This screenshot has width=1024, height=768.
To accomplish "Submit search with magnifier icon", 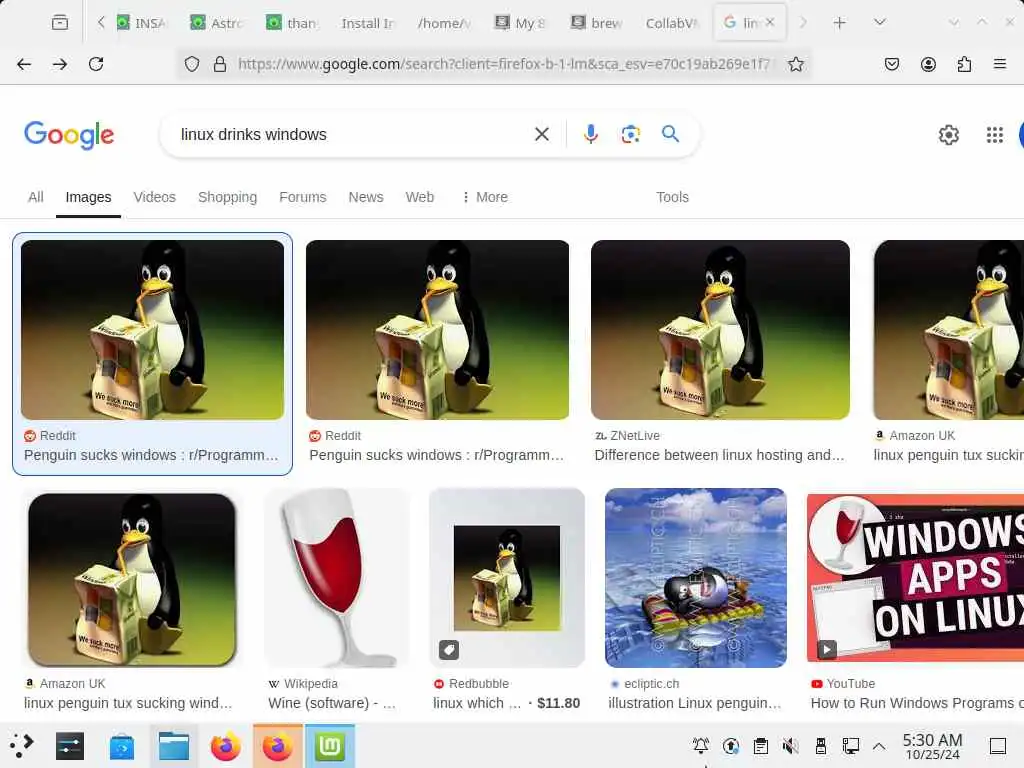I will (x=670, y=134).
